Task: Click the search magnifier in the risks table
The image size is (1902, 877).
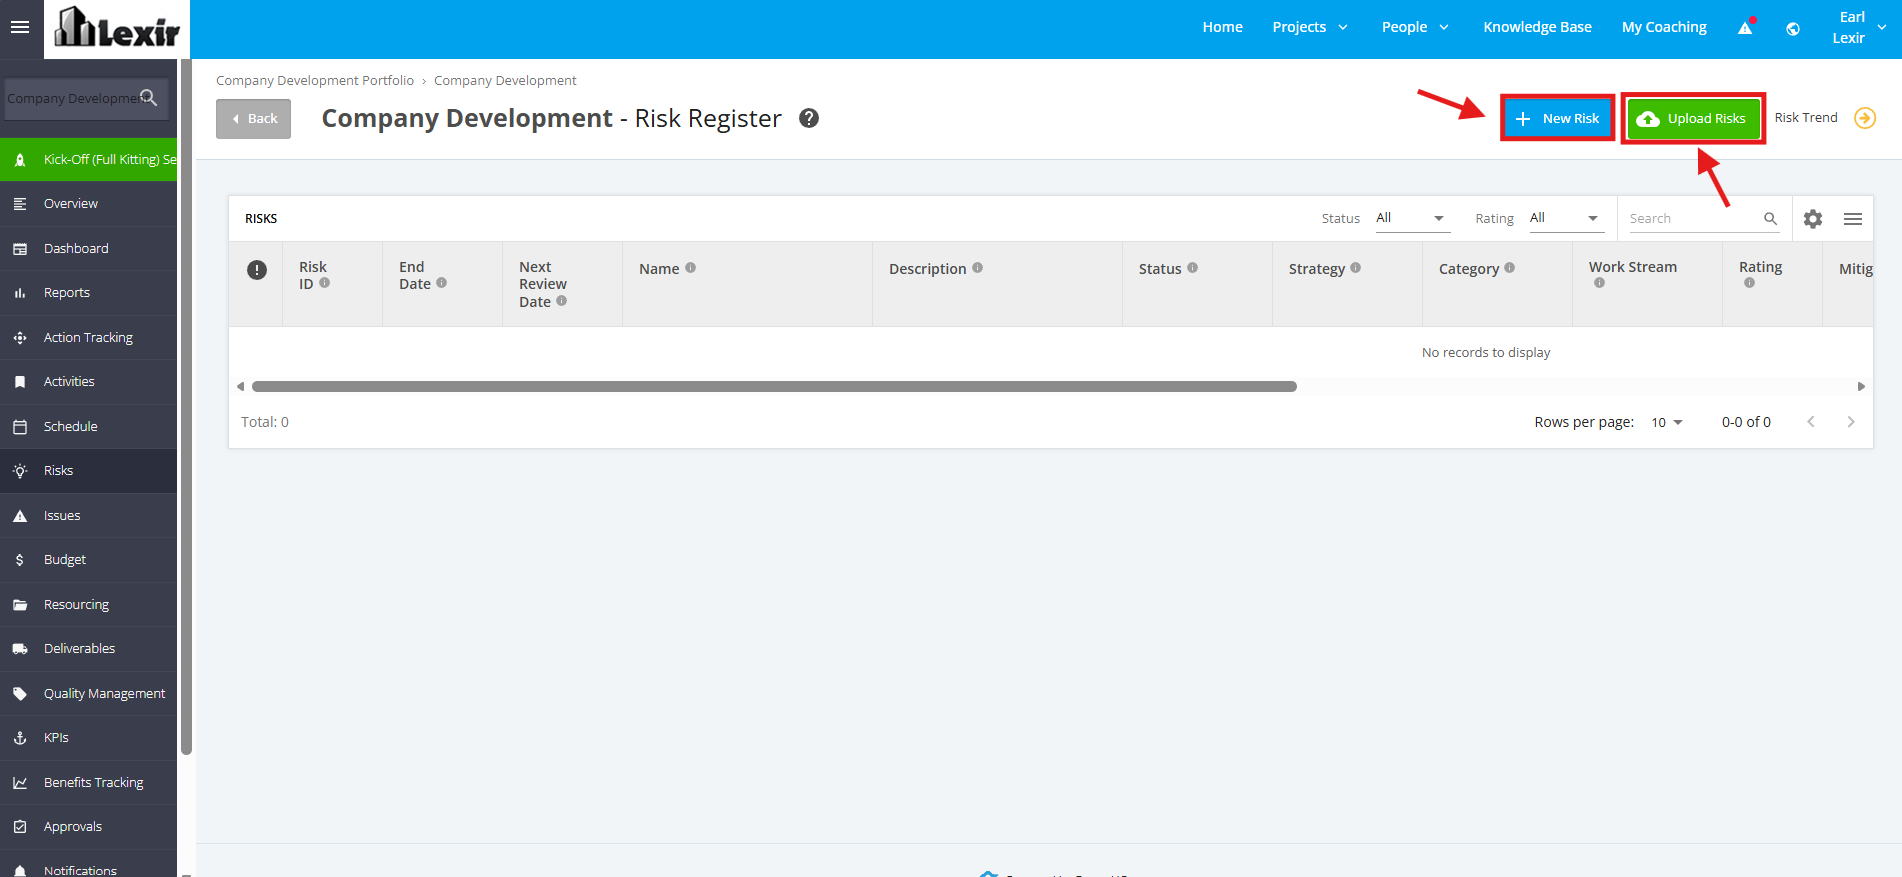Action: coord(1770,219)
